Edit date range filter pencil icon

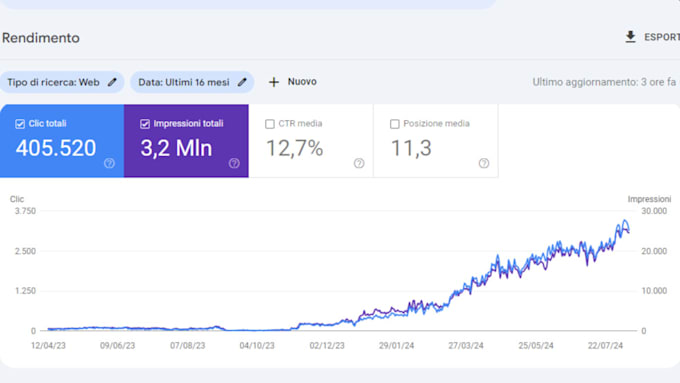point(242,82)
